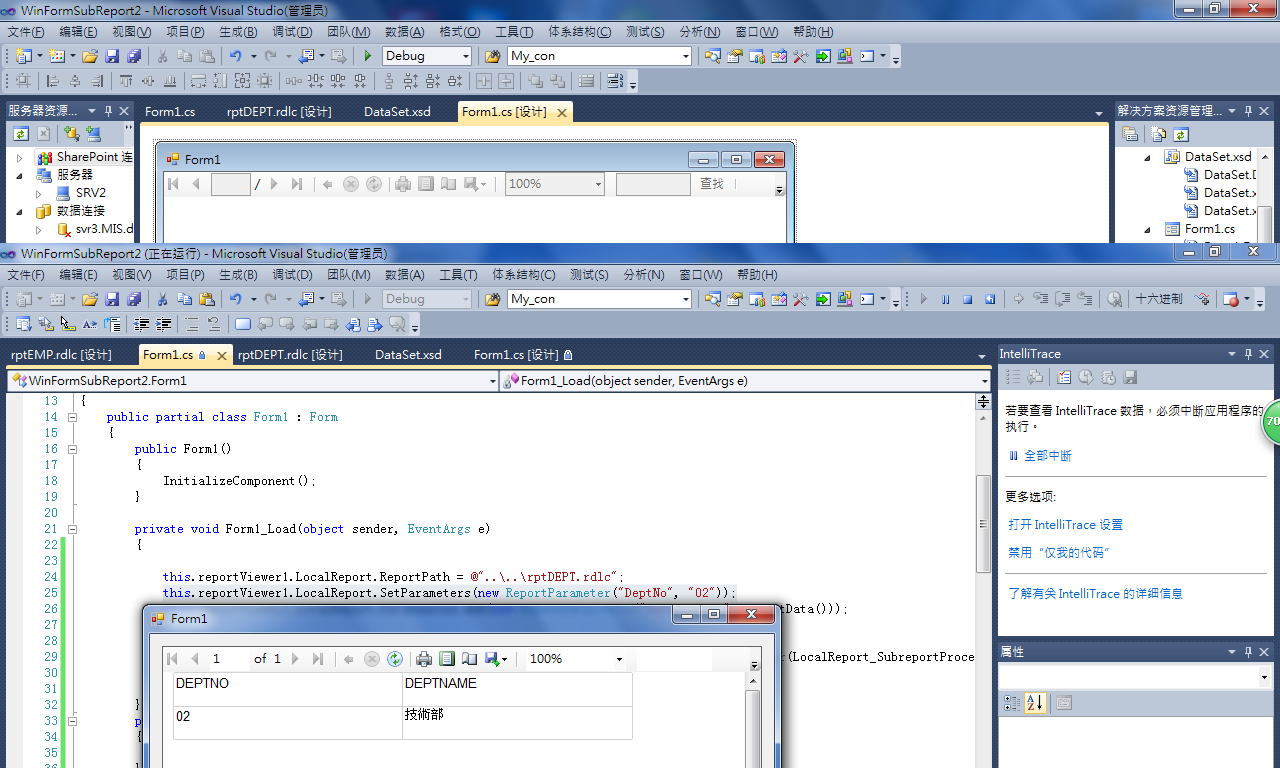The height and width of the screenshot is (768, 1280).
Task: Click 查找 button in designer Form1 viewer
Action: click(711, 184)
